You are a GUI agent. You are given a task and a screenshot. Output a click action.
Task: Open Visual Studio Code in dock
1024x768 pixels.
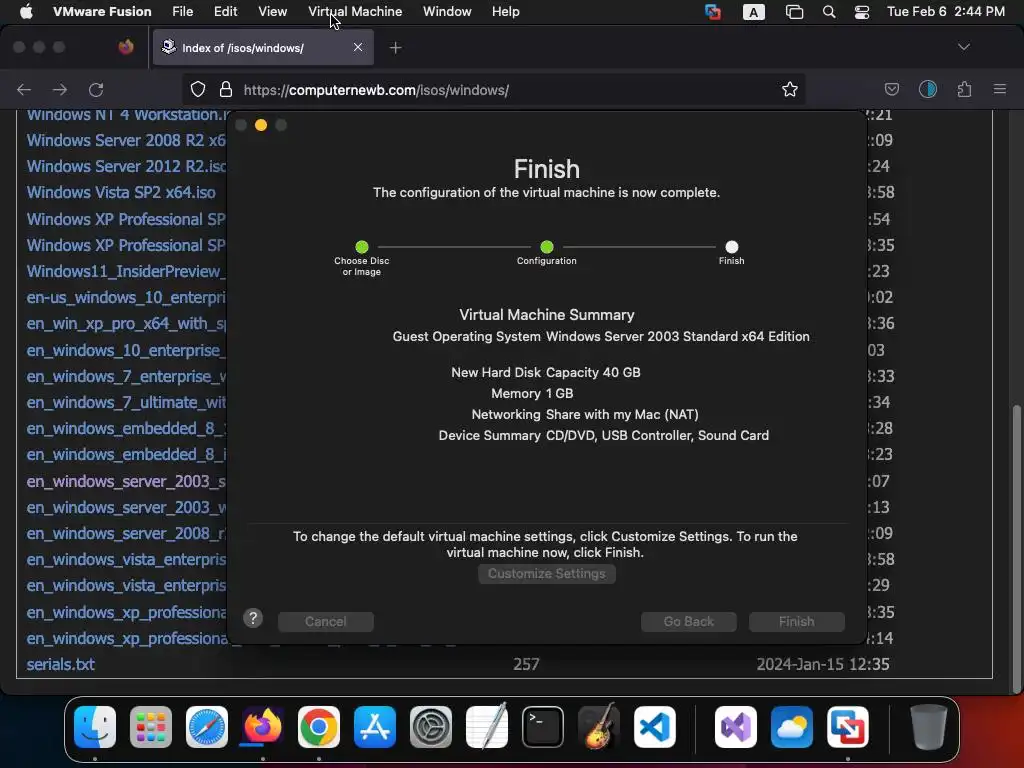[654, 726]
